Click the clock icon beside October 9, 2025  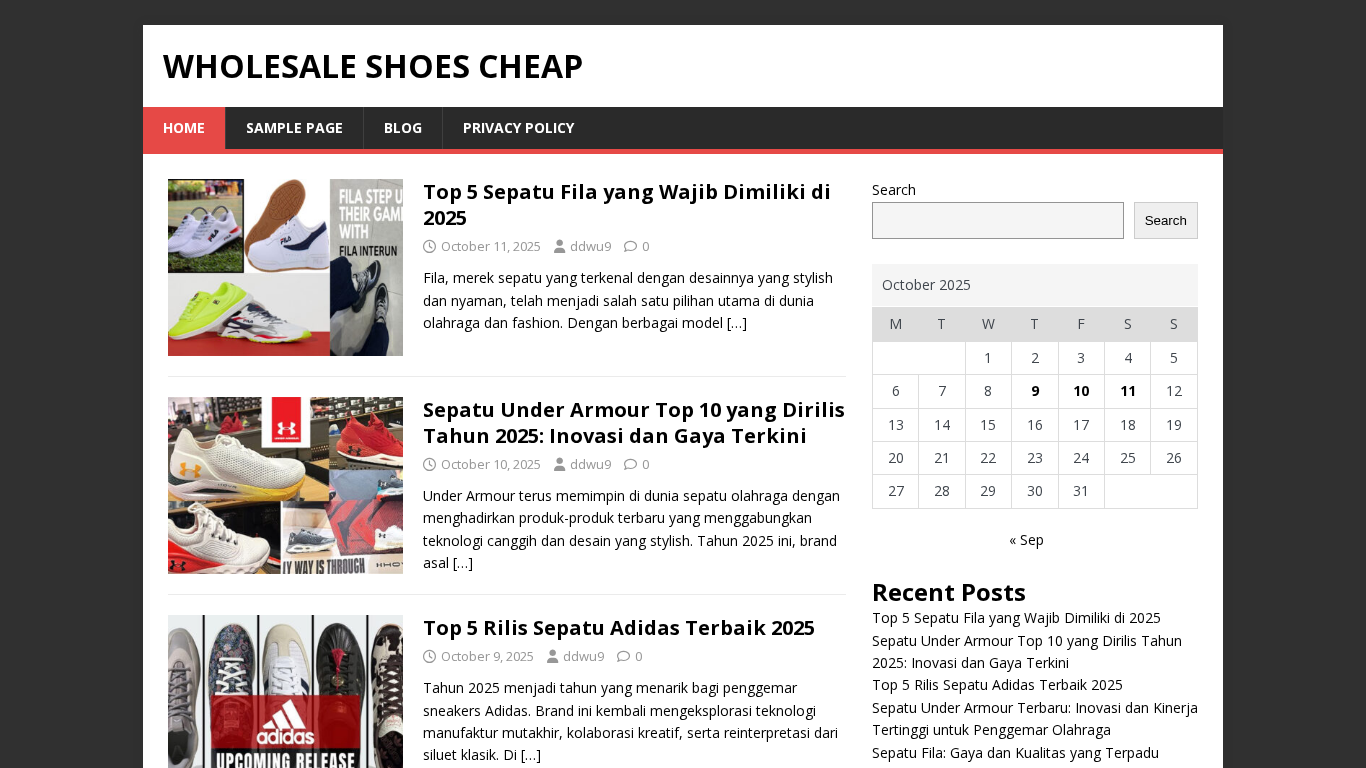coord(429,656)
